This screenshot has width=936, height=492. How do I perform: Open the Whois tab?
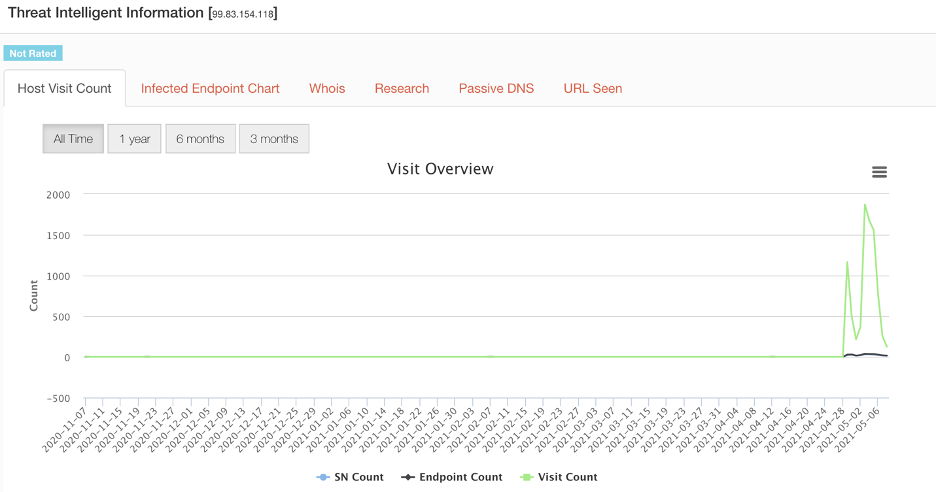click(x=327, y=88)
